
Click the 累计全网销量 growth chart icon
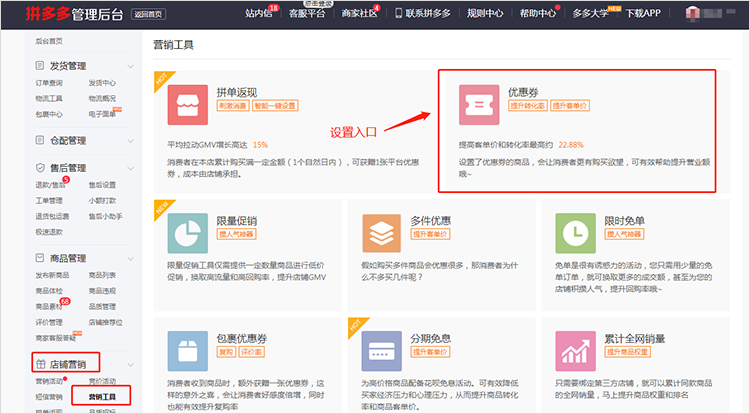point(575,351)
